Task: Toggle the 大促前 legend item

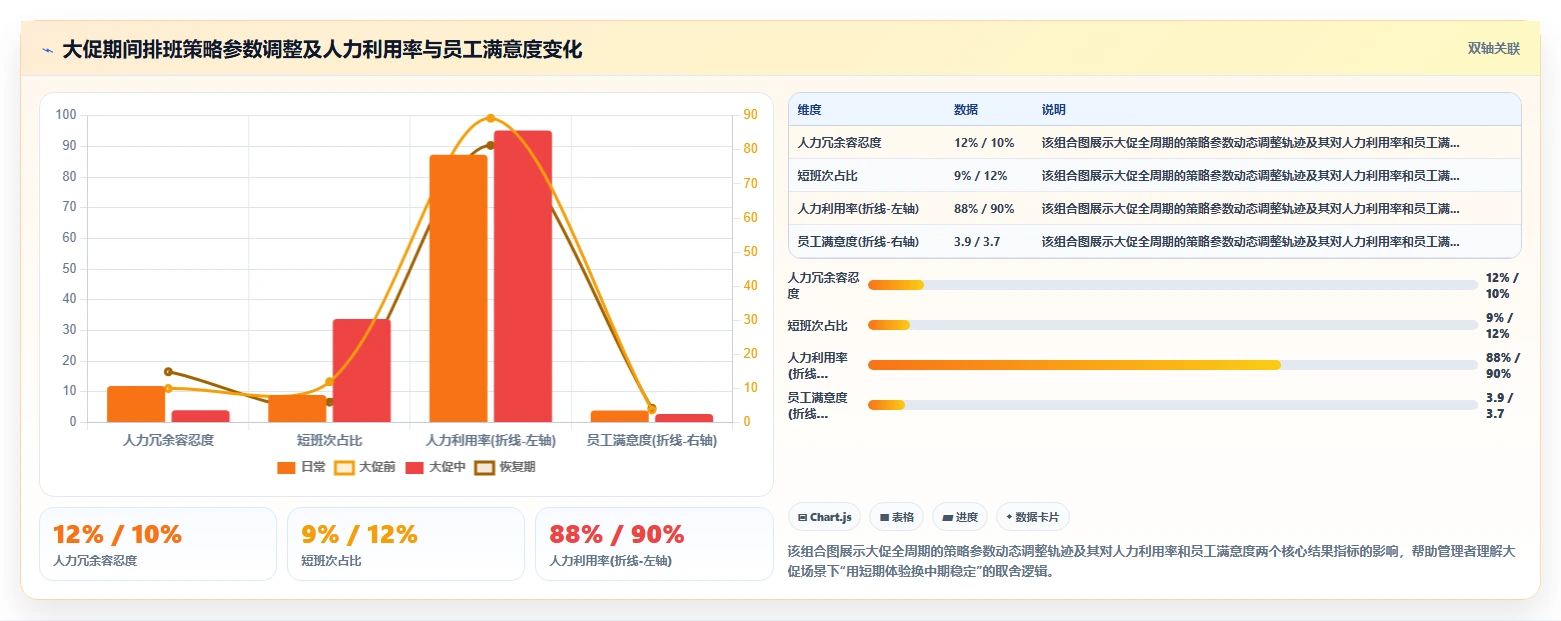Action: tap(365, 467)
